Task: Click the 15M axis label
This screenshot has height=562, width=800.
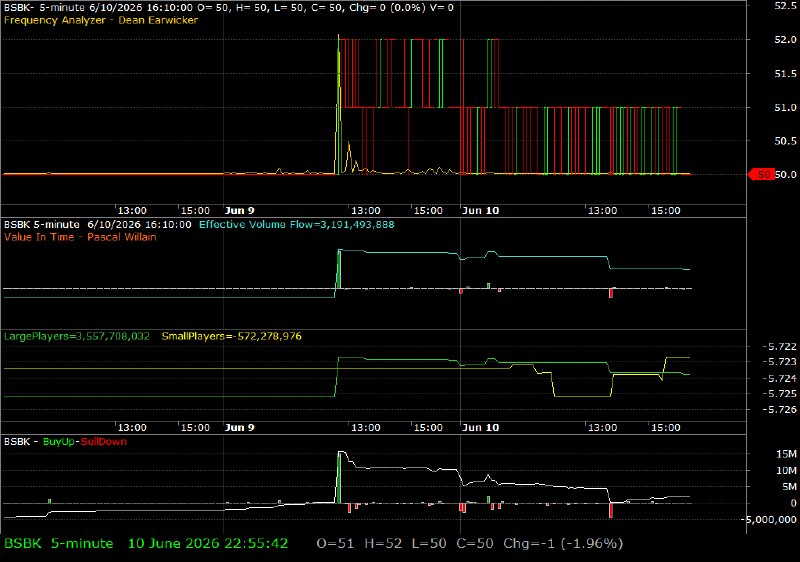Action: coord(786,454)
